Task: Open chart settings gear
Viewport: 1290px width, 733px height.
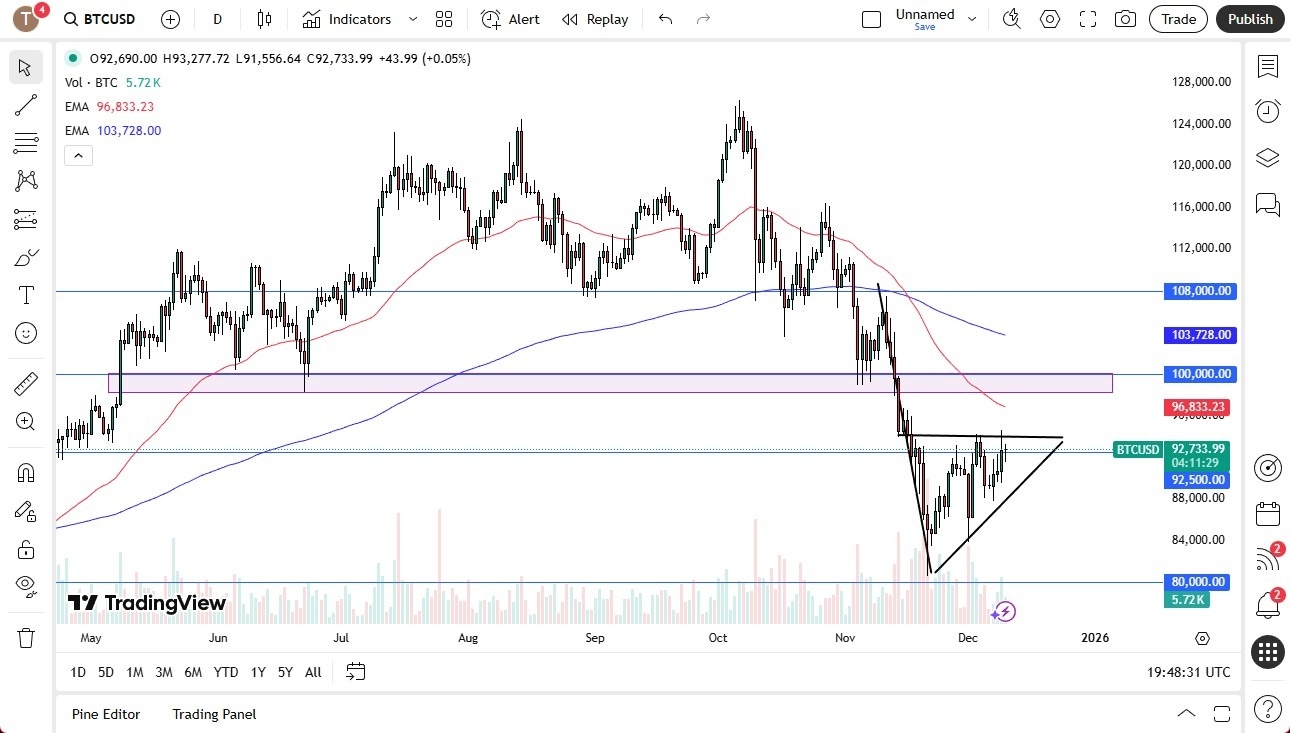Action: [1049, 18]
